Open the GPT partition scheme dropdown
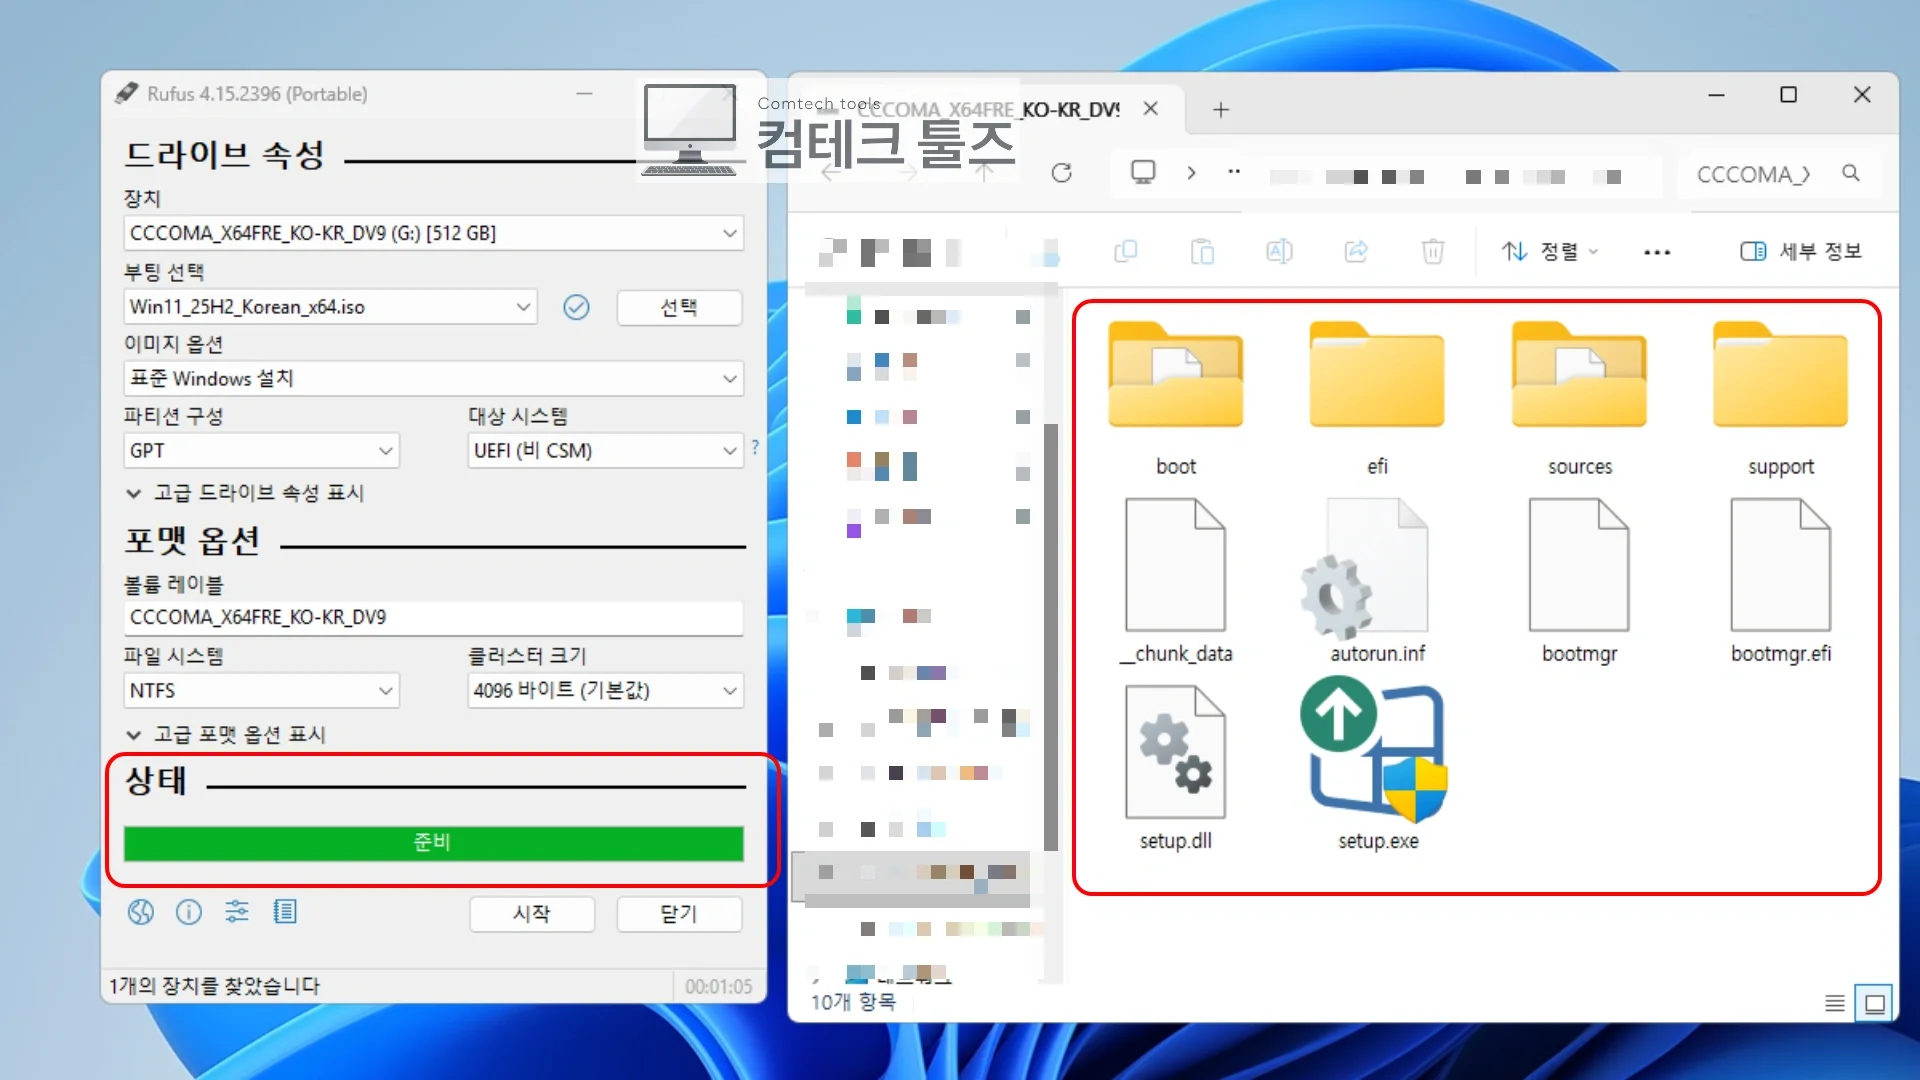 [261, 451]
